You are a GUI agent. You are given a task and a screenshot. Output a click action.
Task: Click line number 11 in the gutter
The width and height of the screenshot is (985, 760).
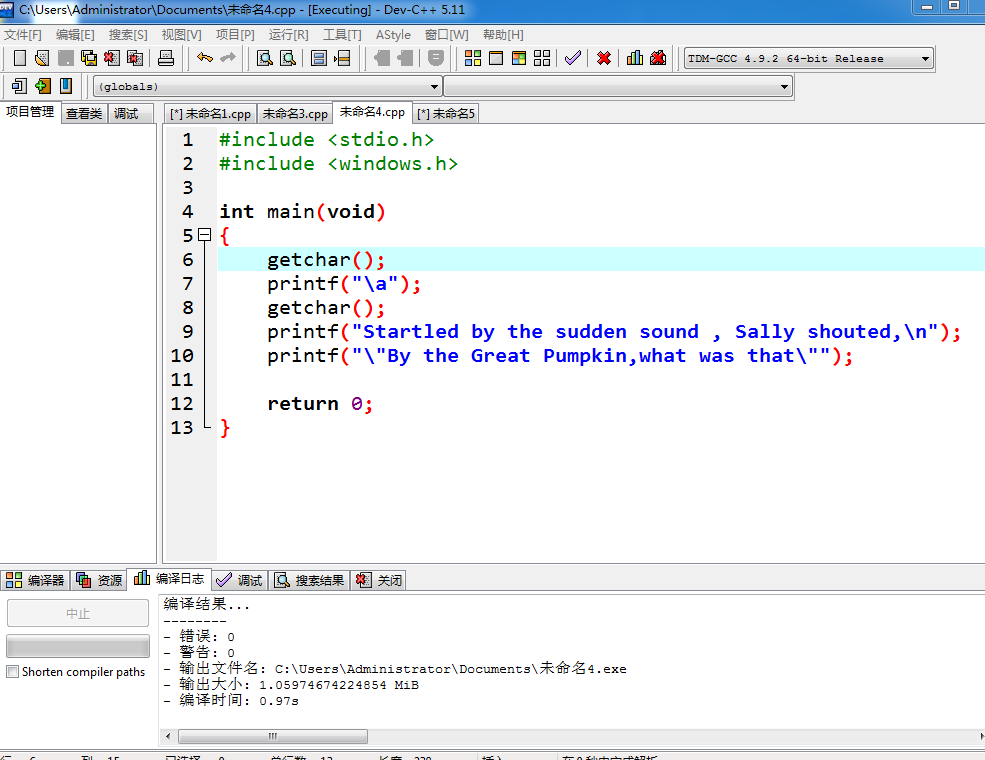click(182, 380)
